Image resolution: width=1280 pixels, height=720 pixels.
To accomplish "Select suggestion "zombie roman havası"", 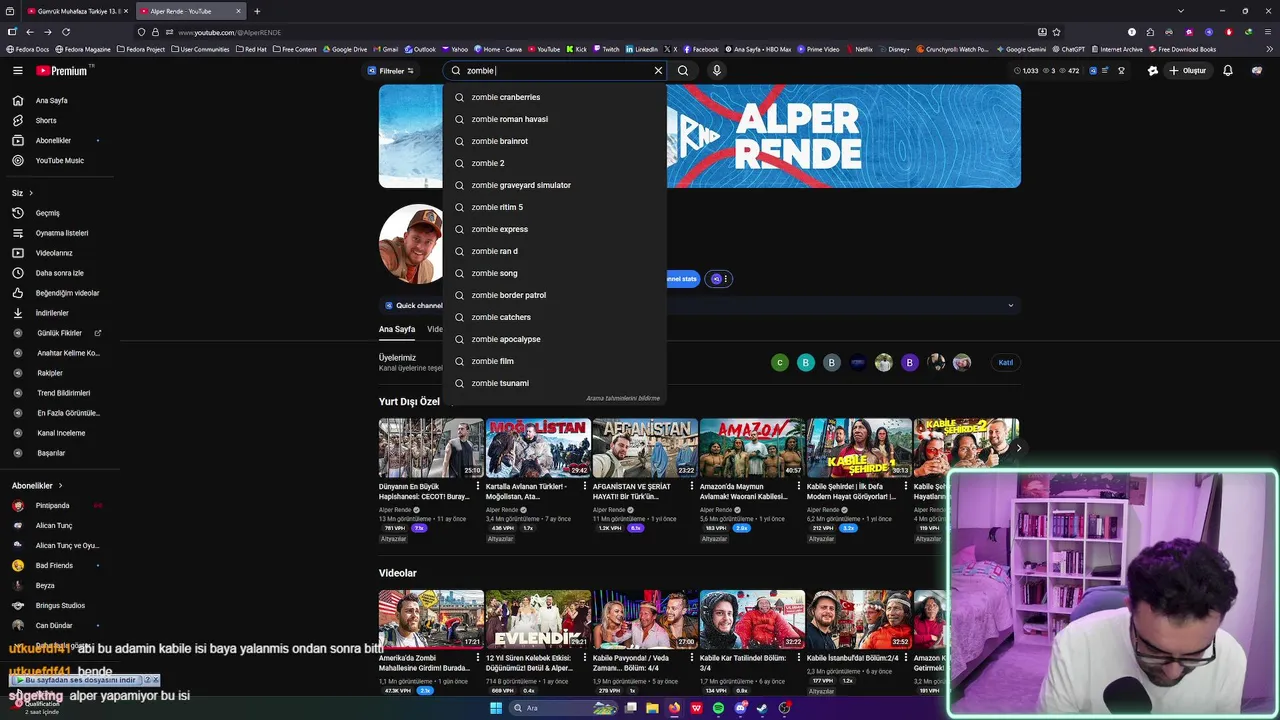I will click(x=555, y=119).
